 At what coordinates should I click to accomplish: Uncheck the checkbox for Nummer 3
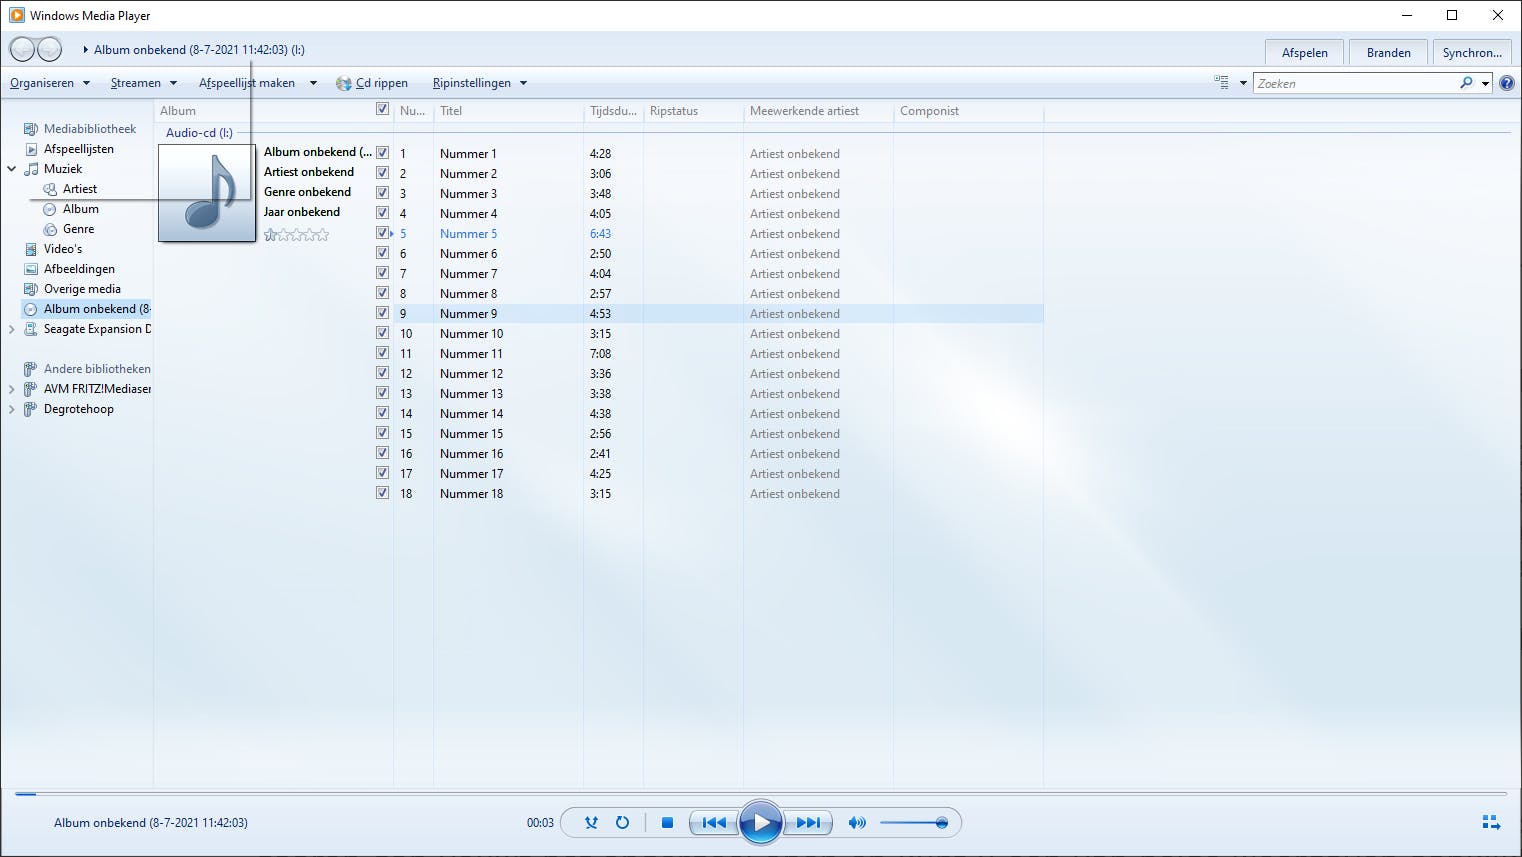382,193
